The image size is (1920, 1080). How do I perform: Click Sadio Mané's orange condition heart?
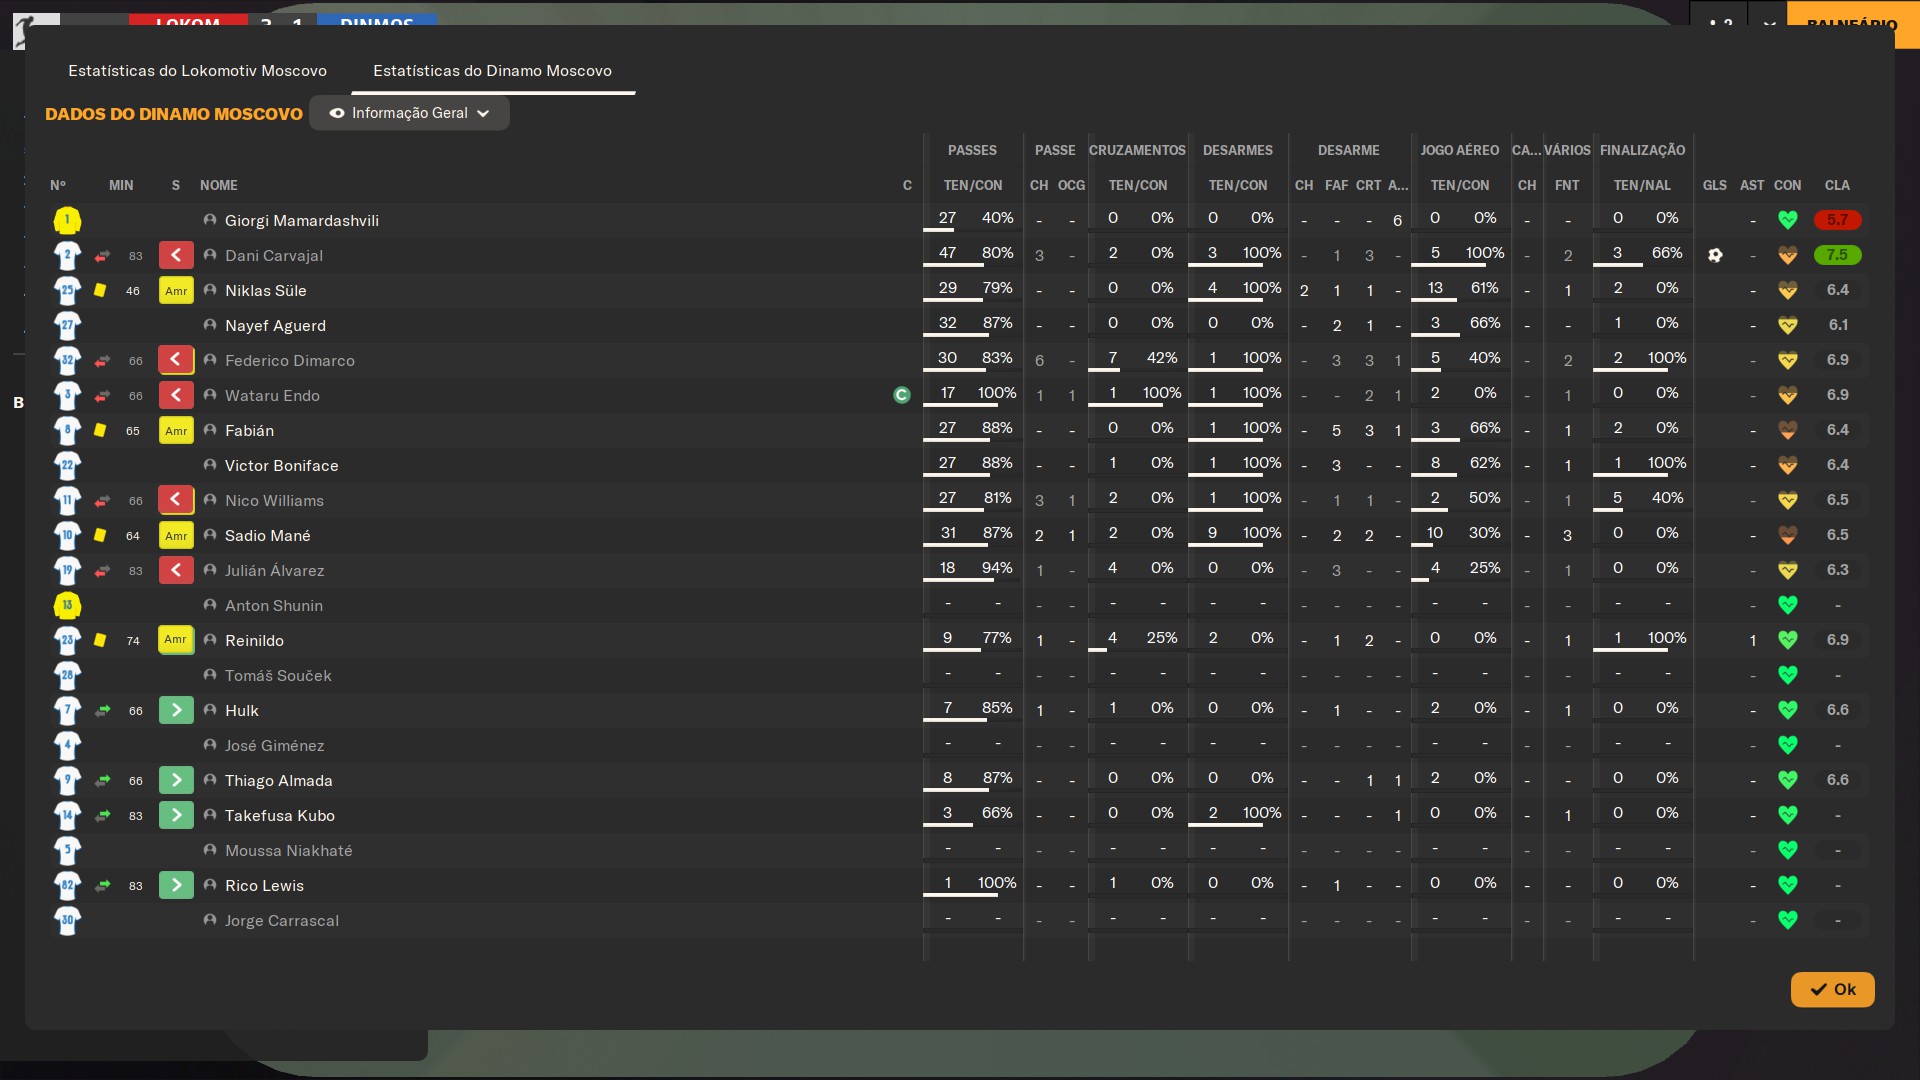[x=1788, y=535]
